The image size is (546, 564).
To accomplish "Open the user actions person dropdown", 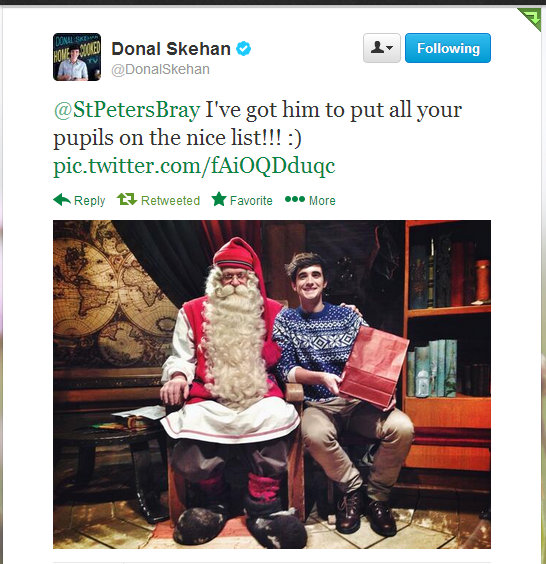I will [x=382, y=48].
